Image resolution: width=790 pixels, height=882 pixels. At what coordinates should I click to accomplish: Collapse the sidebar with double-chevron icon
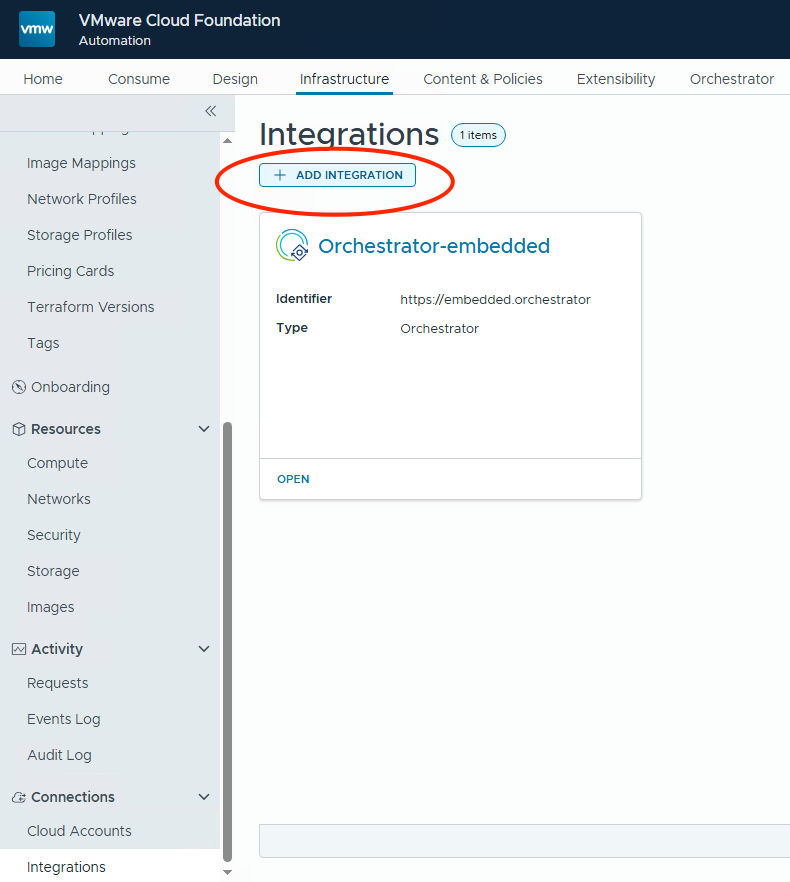[x=210, y=111]
